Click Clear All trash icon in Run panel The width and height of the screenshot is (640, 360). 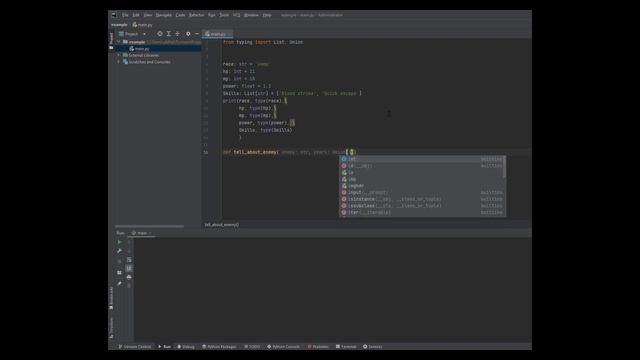pos(129,286)
